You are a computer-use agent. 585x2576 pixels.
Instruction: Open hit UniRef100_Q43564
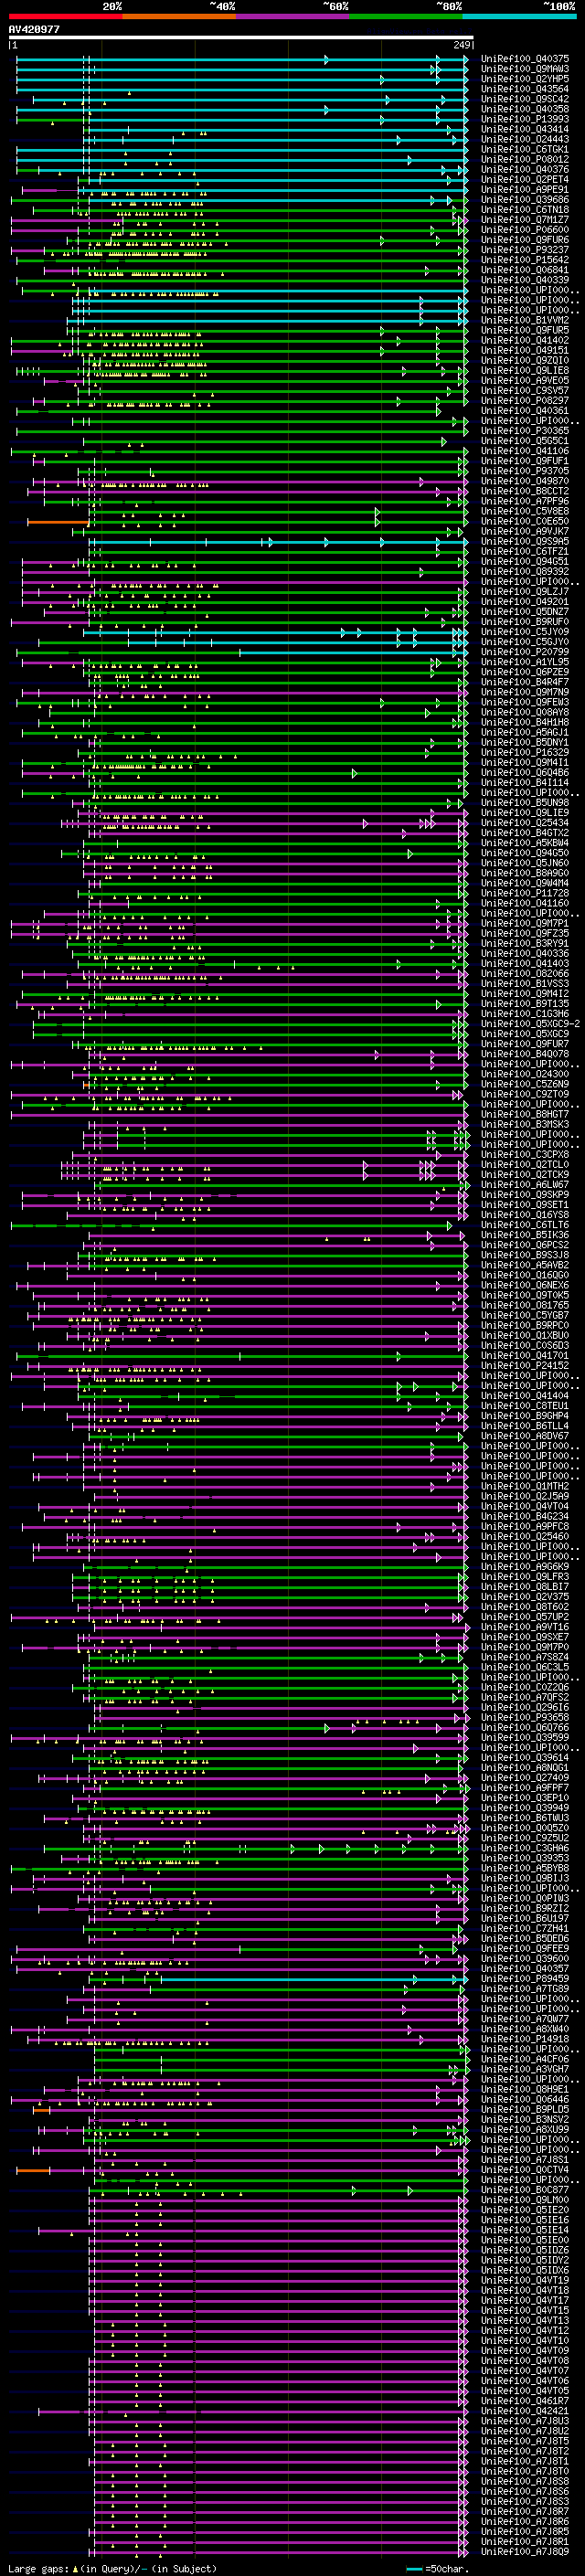tap(525, 89)
